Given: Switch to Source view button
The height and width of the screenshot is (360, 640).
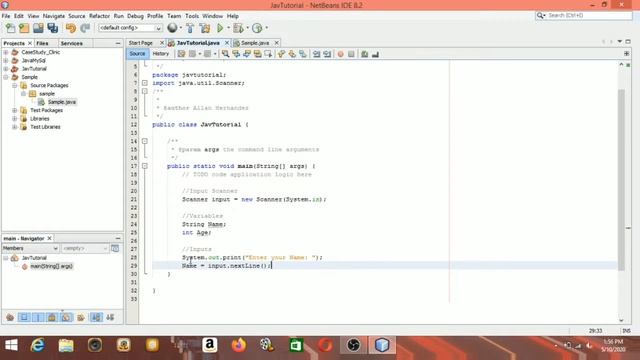Looking at the screenshot, I should pyautogui.click(x=137, y=53).
